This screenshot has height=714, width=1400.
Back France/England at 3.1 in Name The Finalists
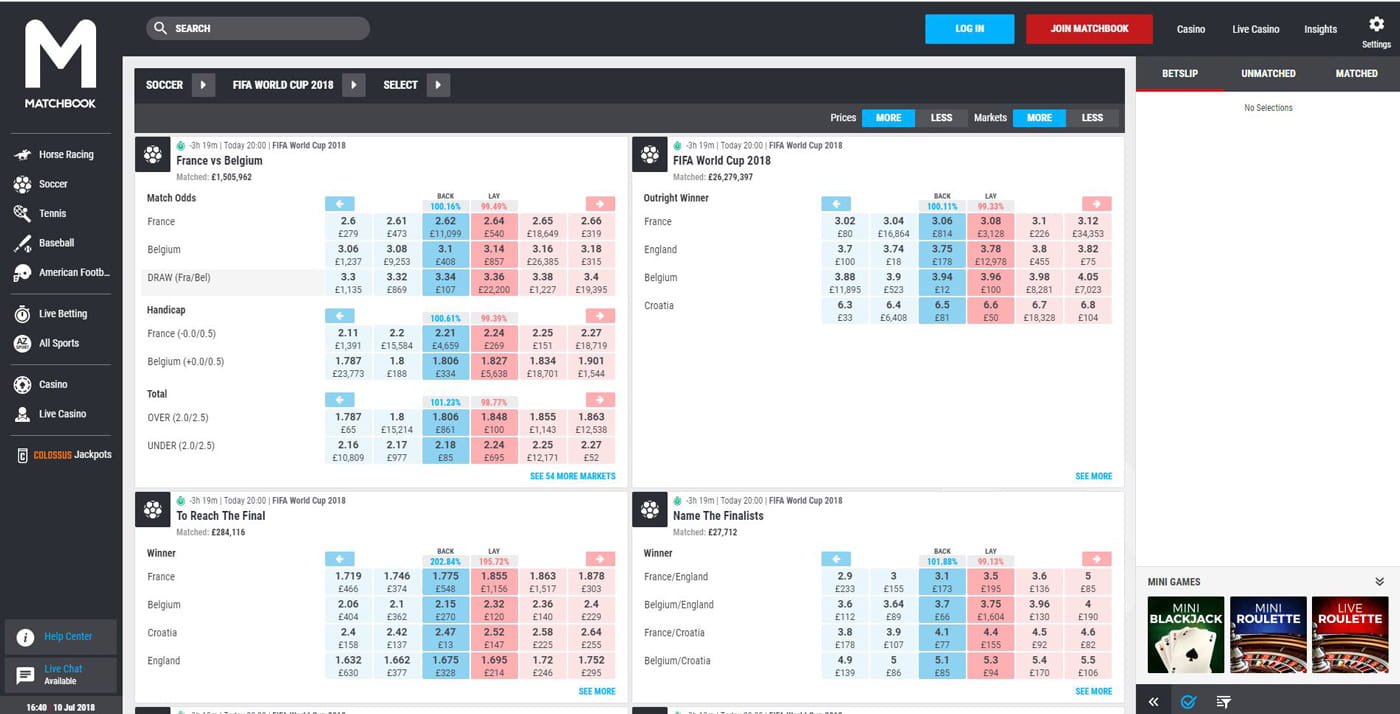(942, 582)
